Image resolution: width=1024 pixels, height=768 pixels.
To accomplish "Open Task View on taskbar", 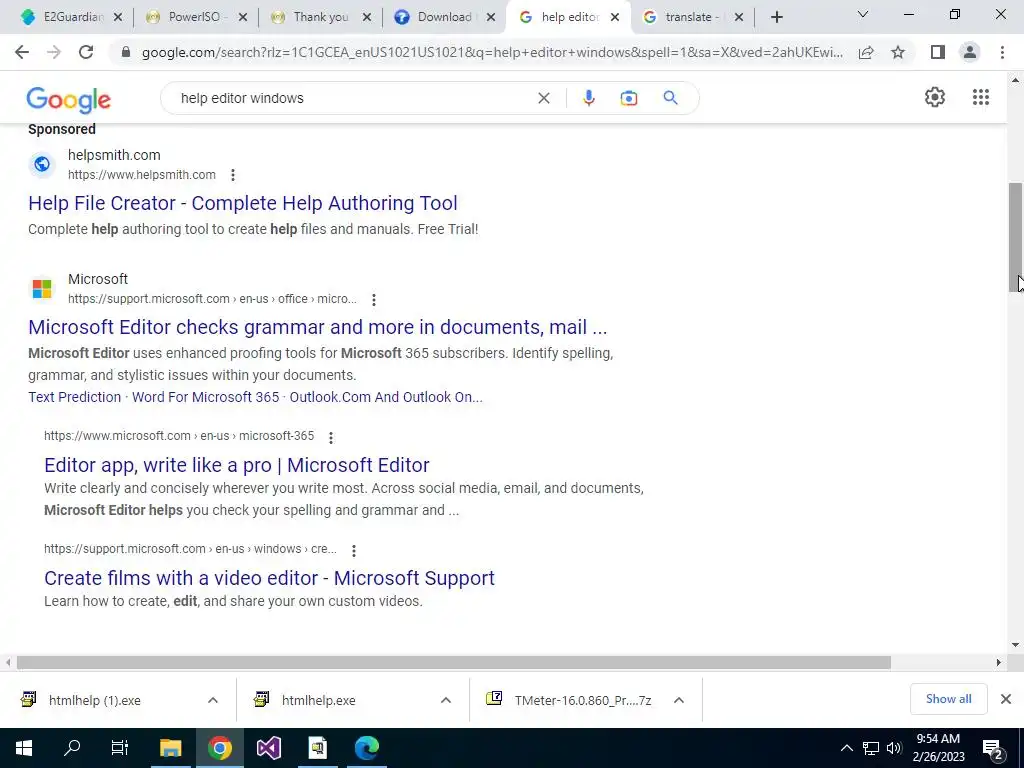I will pyautogui.click(x=120, y=748).
